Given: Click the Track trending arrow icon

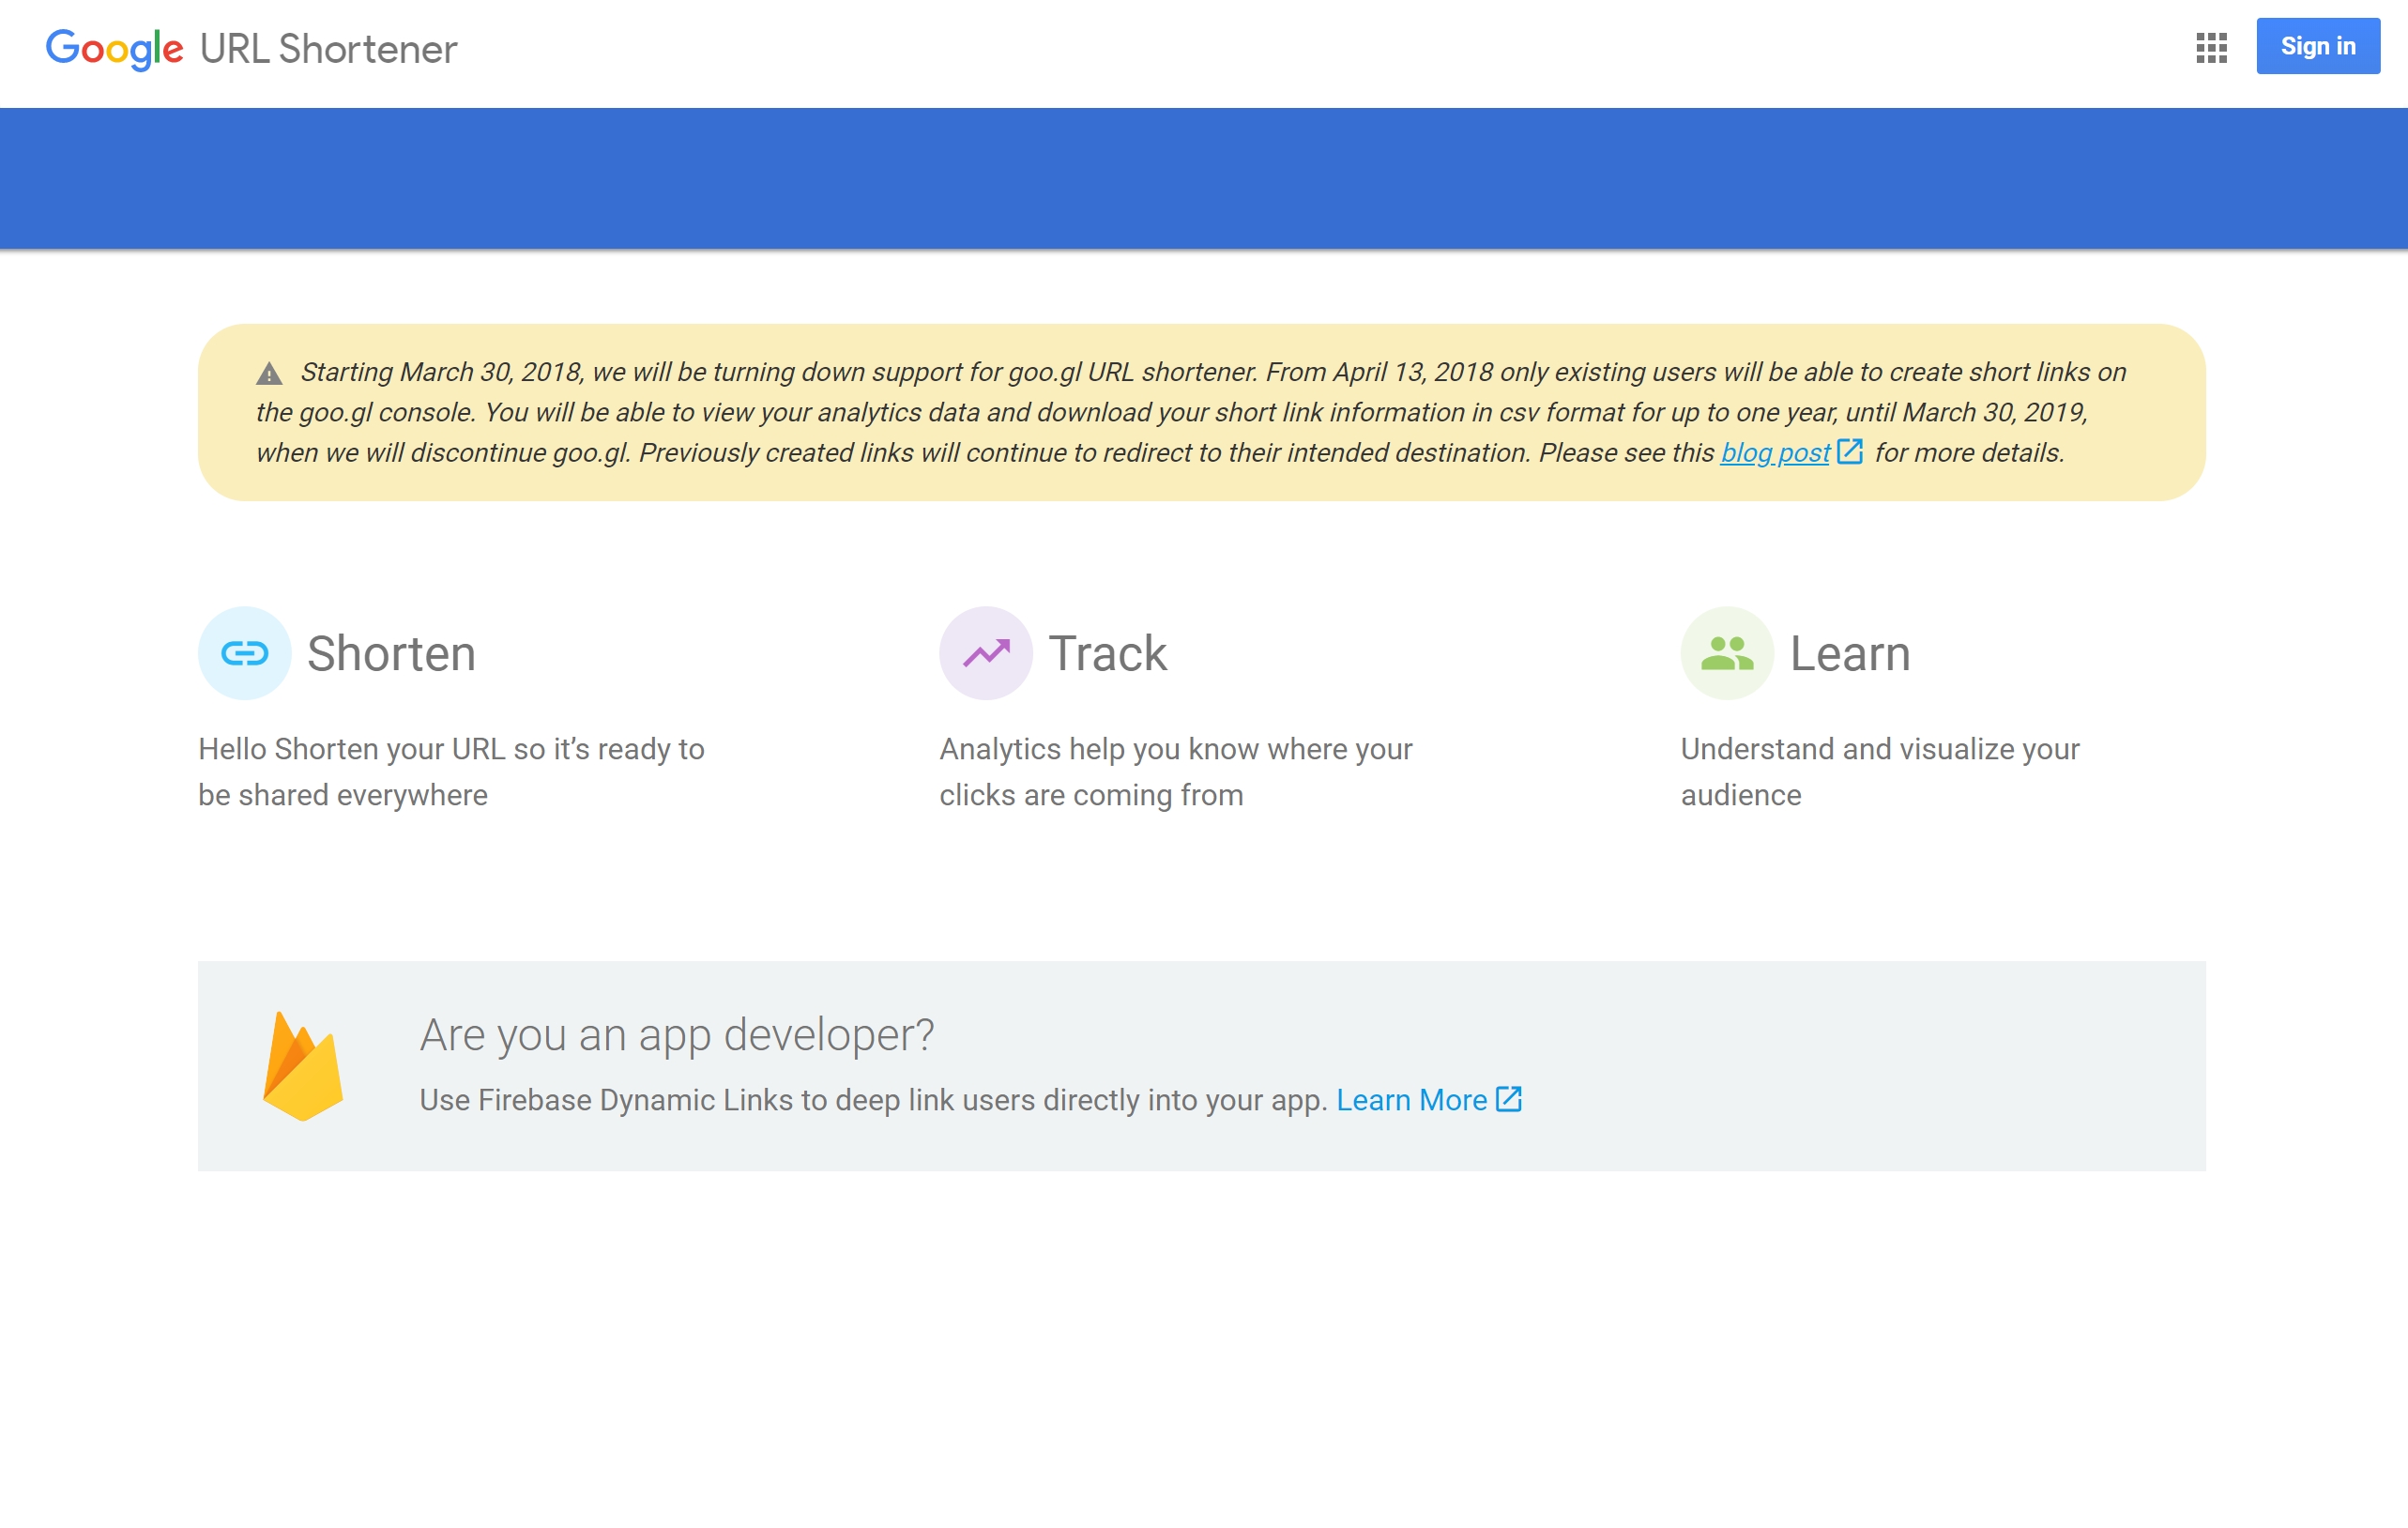Looking at the screenshot, I should [986, 653].
